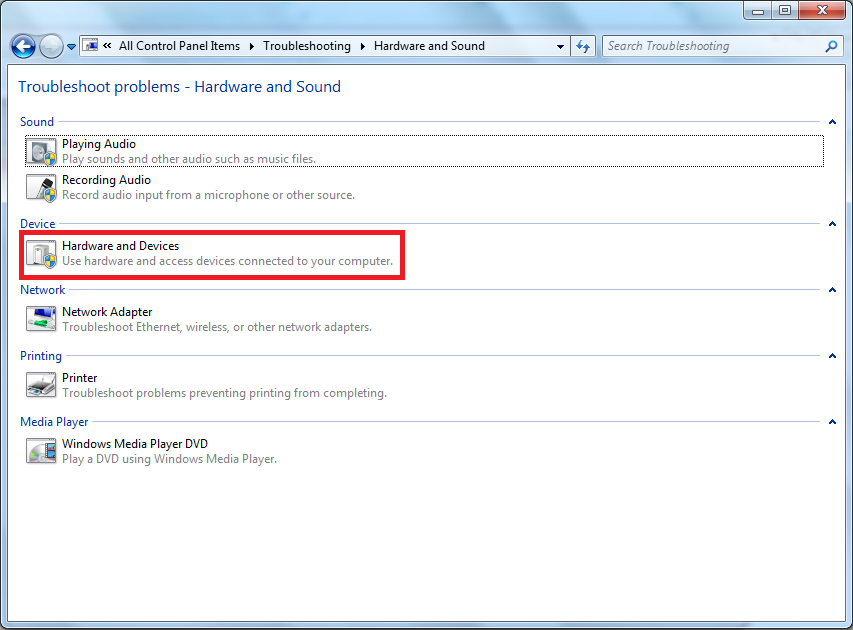
Task: Run the Network Adapter troubleshooter
Action: click(x=424, y=319)
